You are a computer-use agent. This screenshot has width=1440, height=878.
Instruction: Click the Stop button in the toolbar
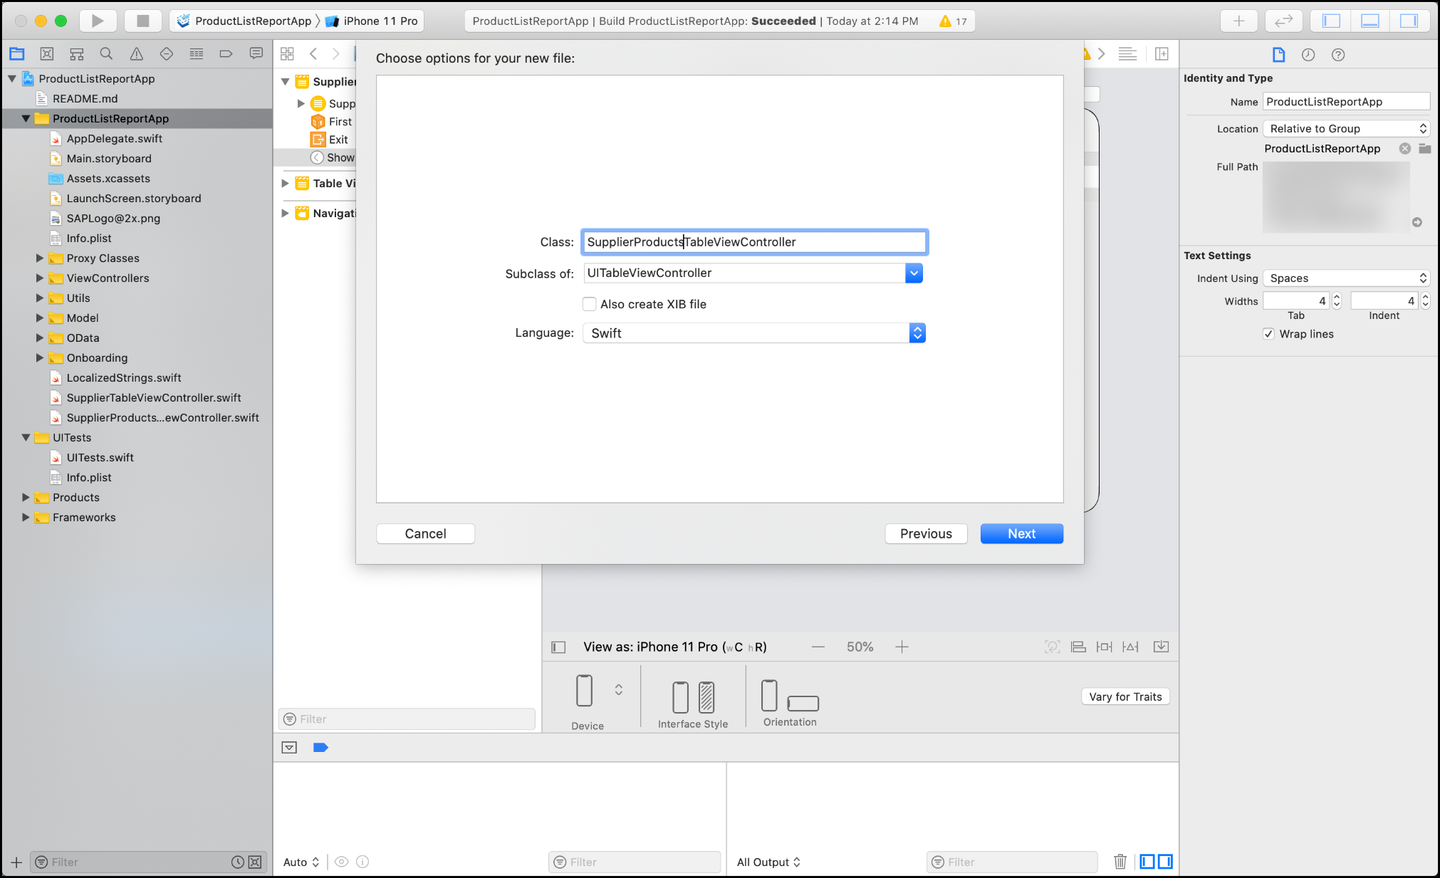(143, 20)
